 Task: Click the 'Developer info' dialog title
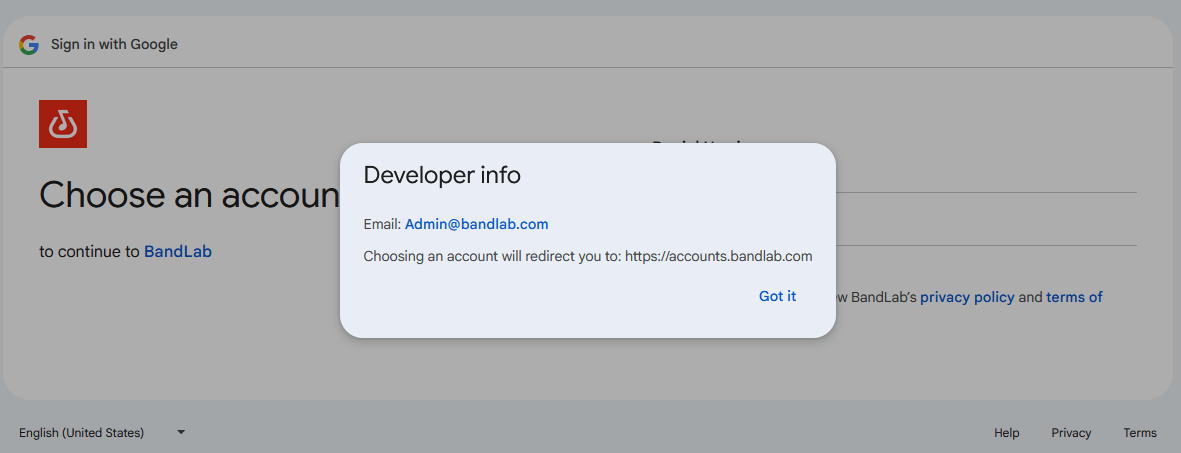click(442, 176)
